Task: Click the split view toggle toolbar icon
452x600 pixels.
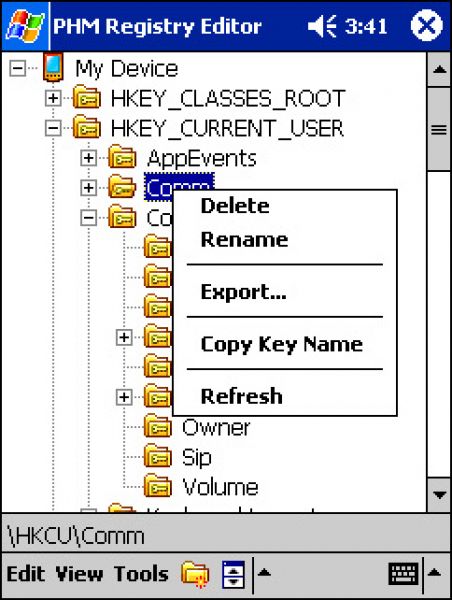Action: coord(233,574)
